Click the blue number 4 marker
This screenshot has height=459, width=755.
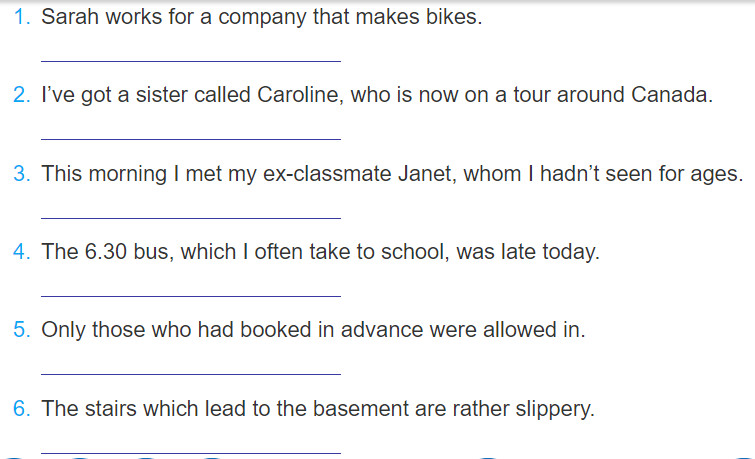22,251
